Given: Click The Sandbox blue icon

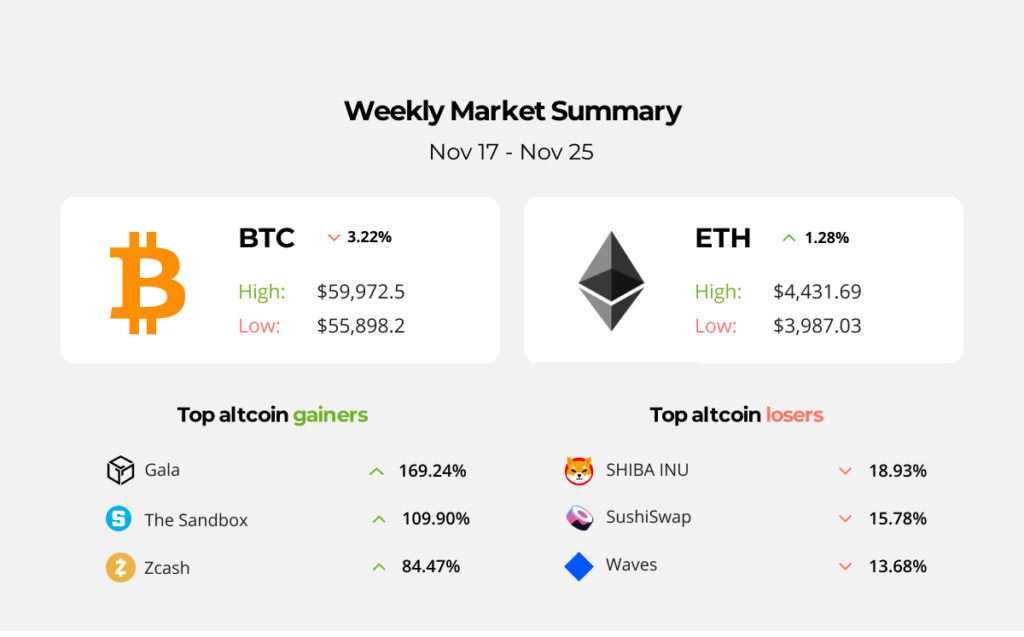Looking at the screenshot, I should click(x=120, y=519).
